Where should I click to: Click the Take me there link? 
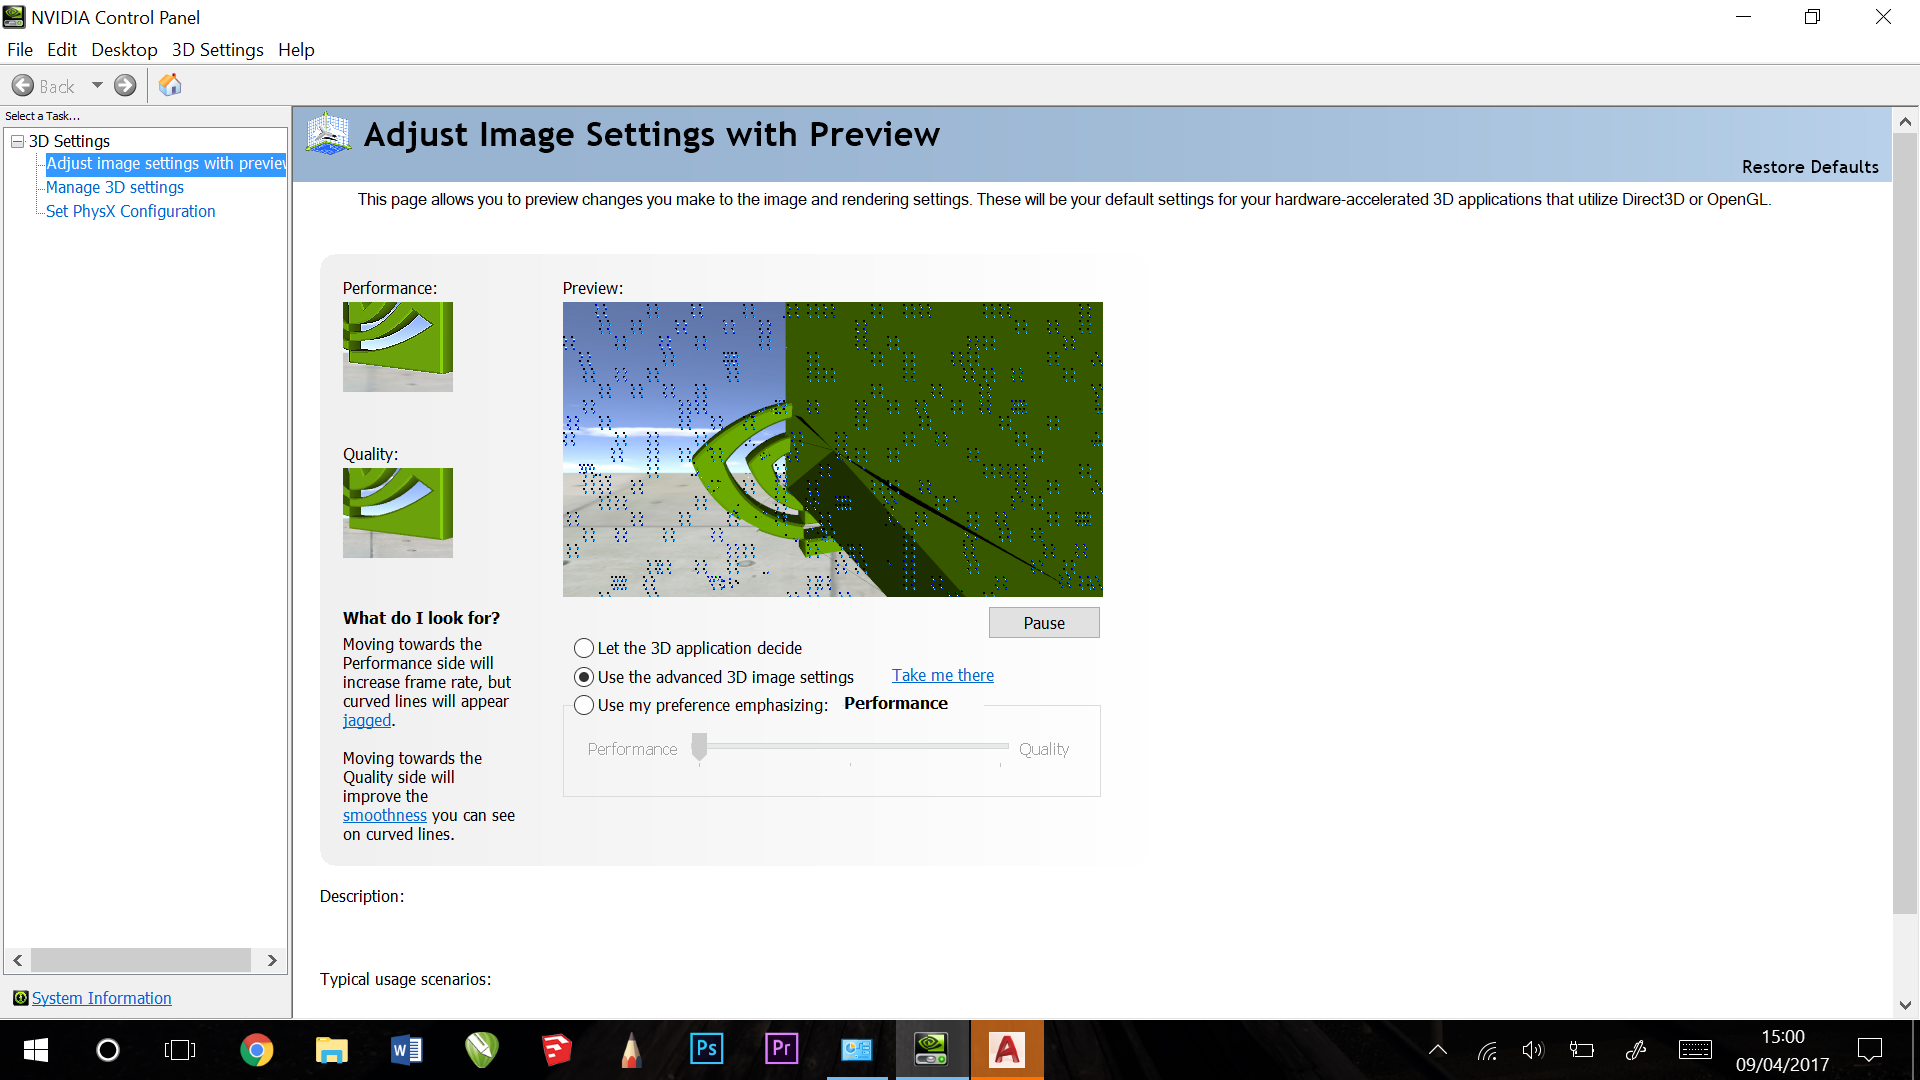(942, 676)
